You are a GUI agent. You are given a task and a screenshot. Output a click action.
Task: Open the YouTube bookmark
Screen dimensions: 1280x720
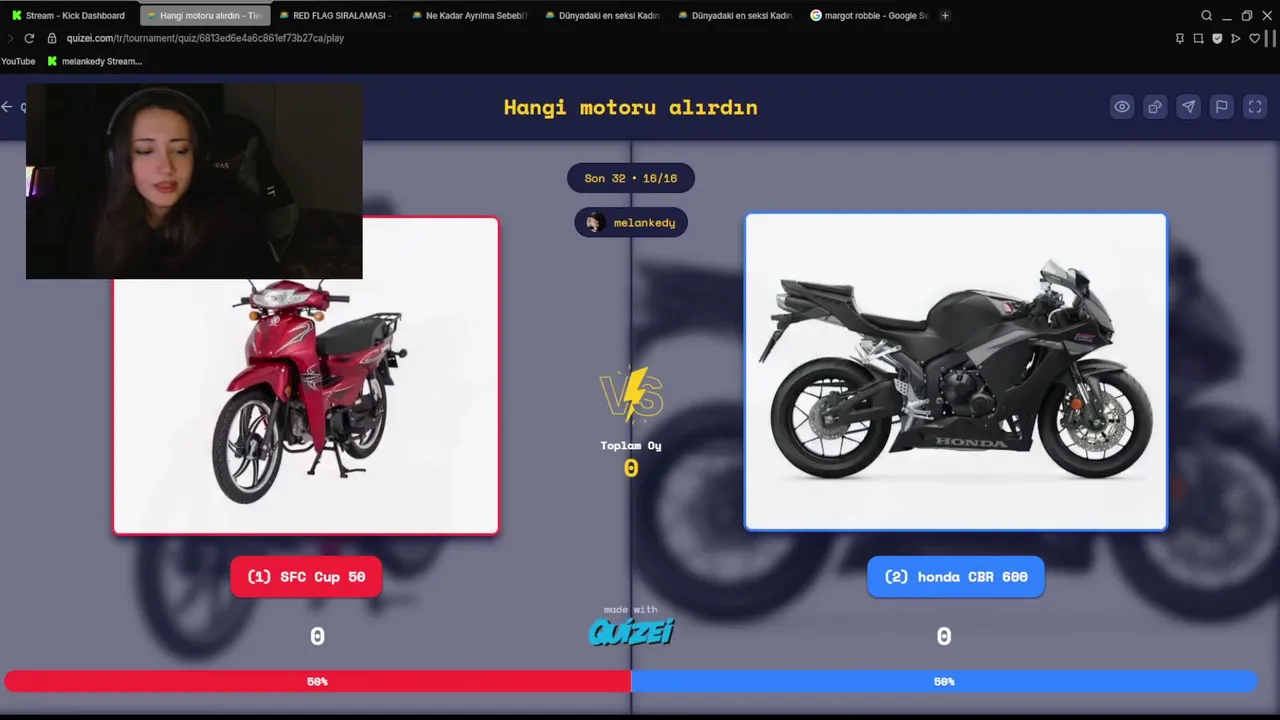(18, 61)
